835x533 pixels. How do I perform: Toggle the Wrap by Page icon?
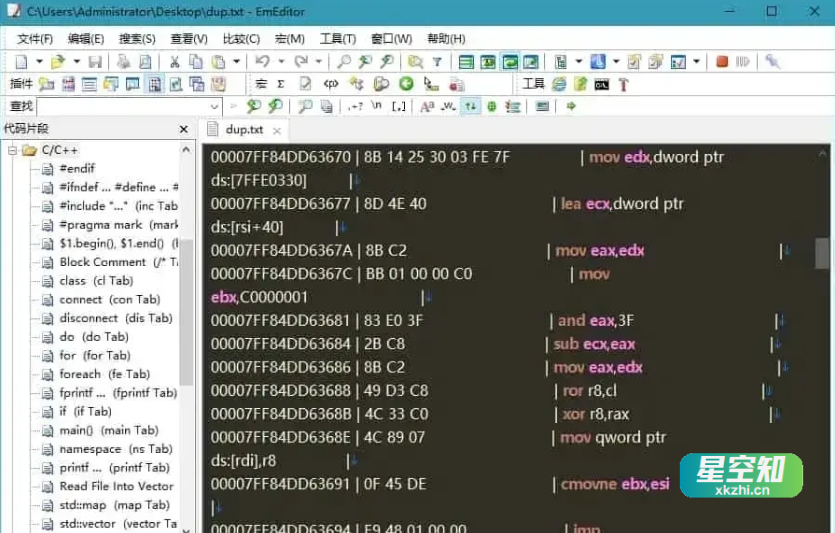click(x=531, y=62)
